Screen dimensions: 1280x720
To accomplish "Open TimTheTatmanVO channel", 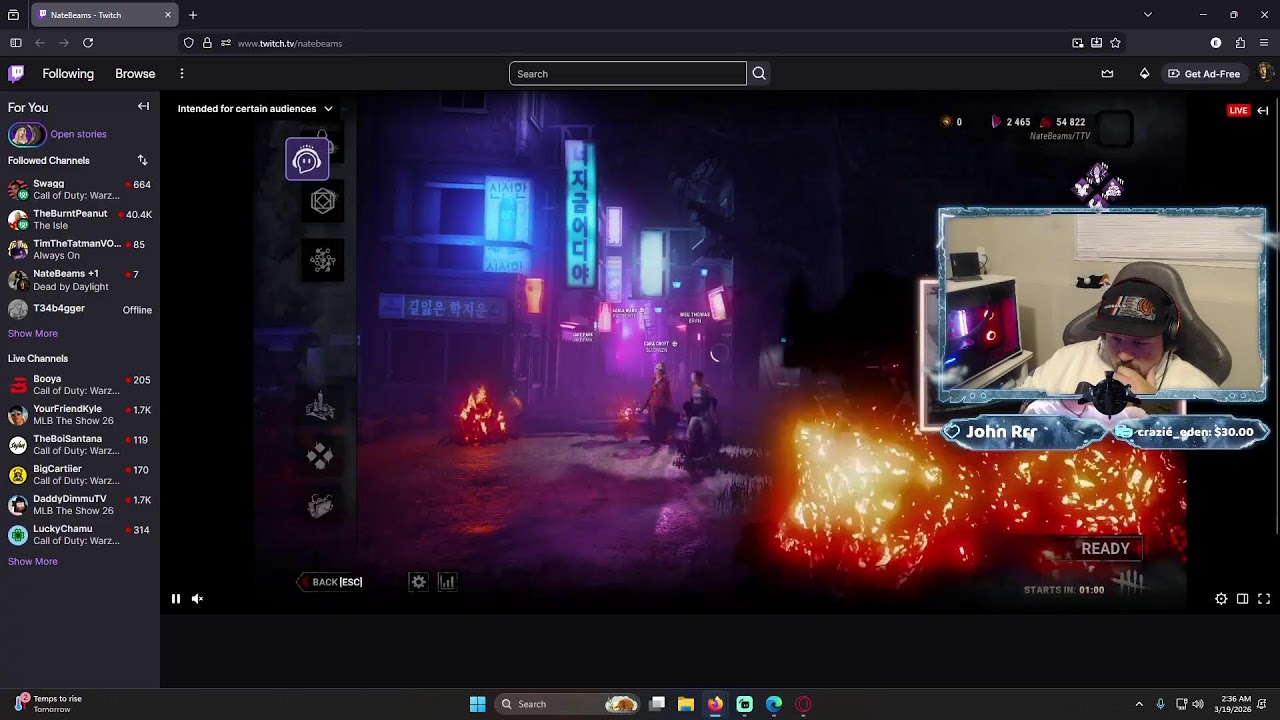I will click(80, 249).
